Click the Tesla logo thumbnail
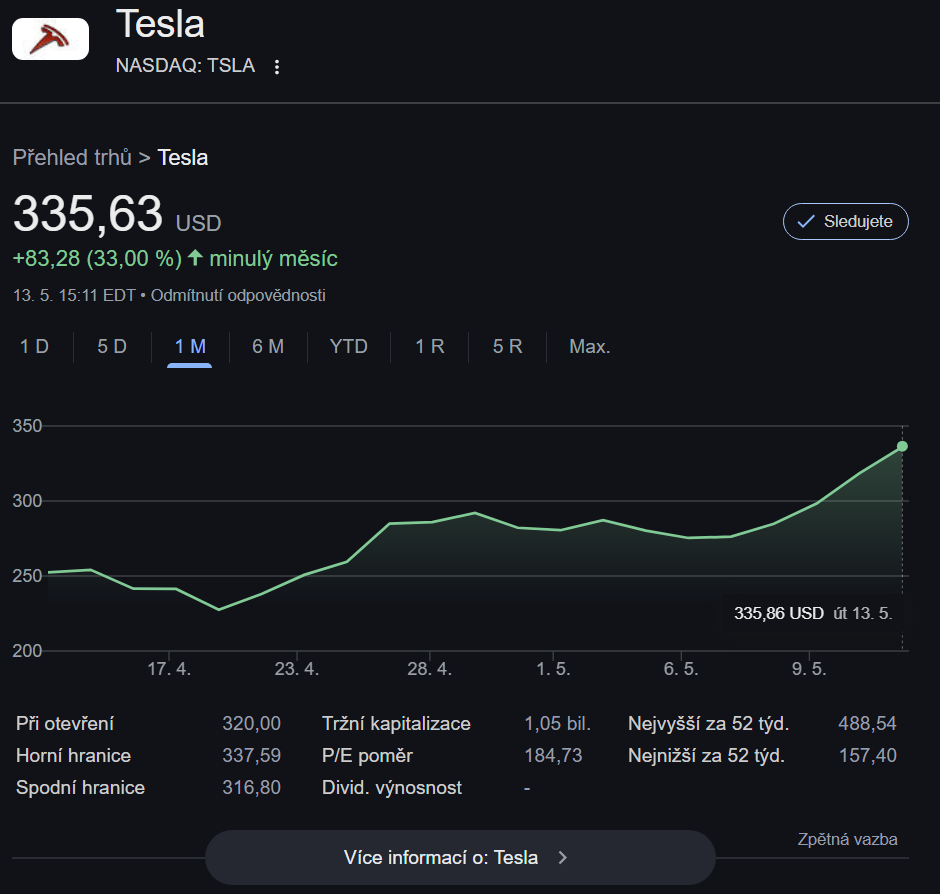940x894 pixels. tap(50, 39)
